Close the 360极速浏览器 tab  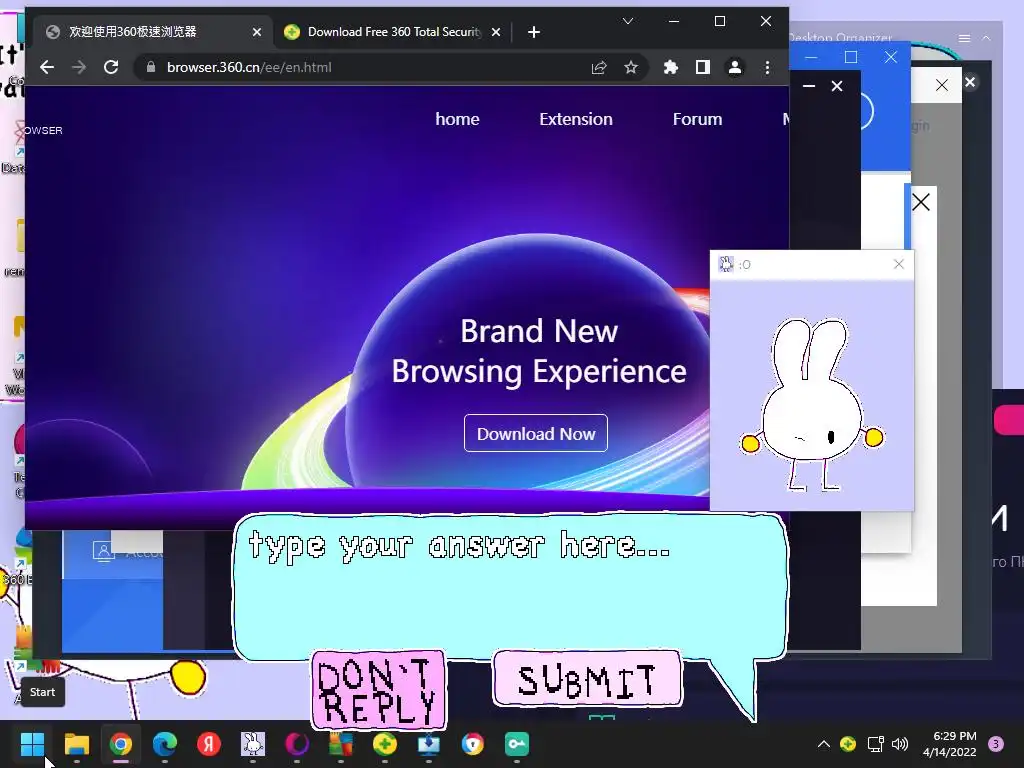pos(257,32)
